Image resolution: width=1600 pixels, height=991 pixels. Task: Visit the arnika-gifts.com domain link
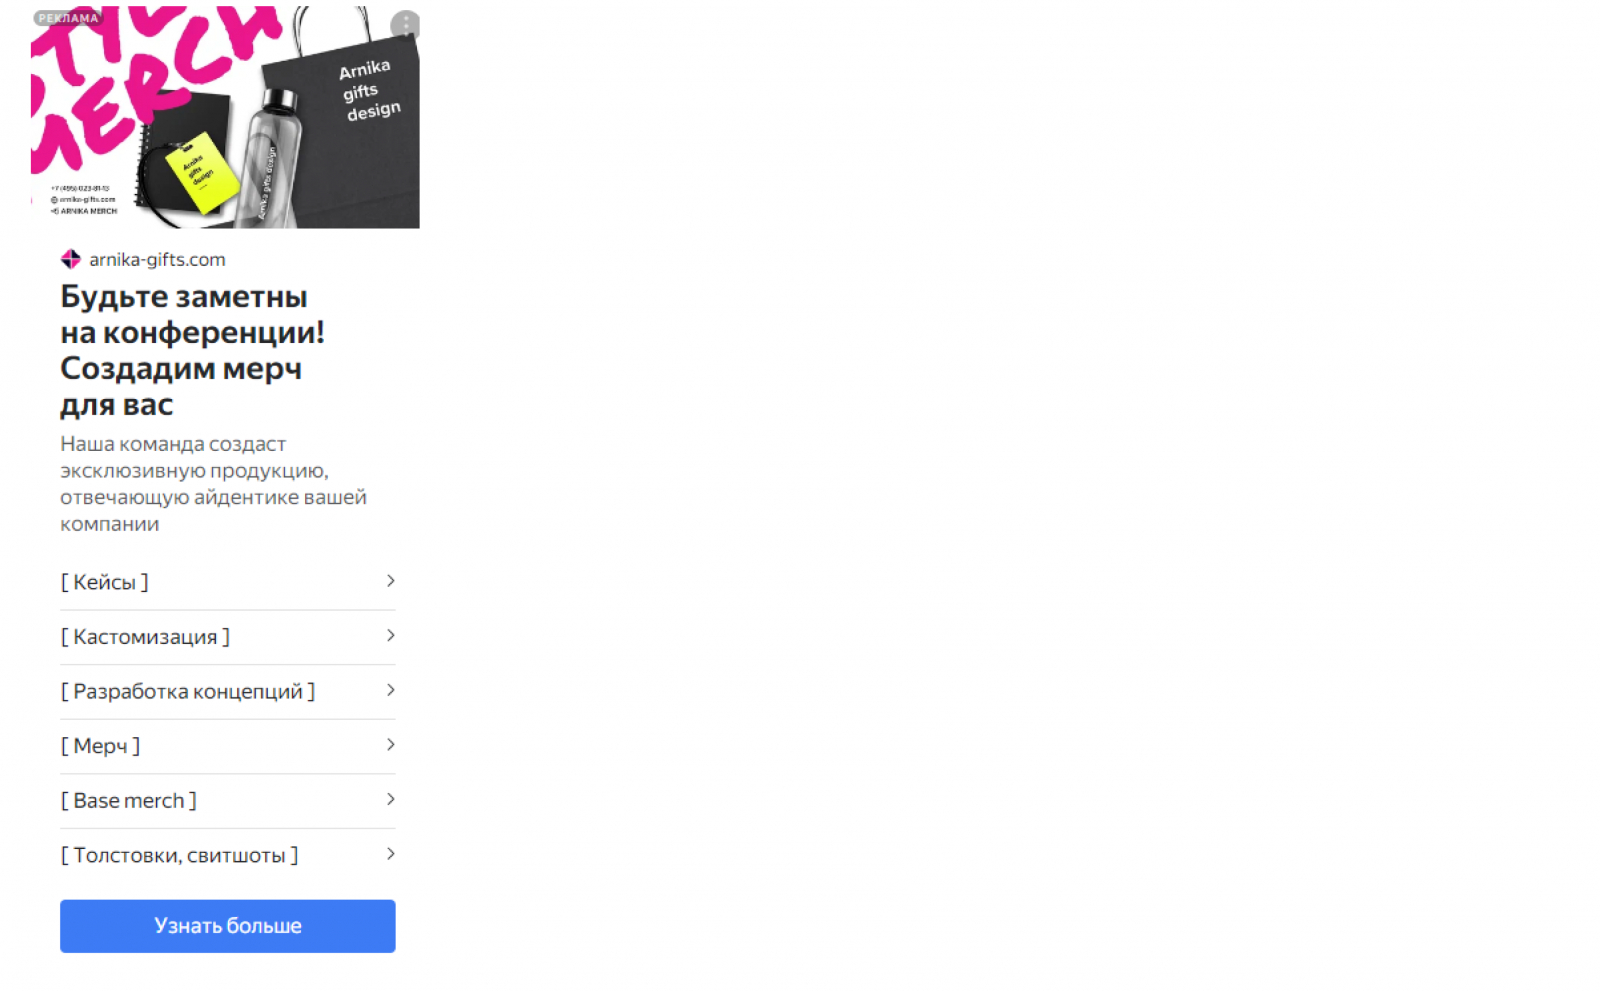pos(157,259)
